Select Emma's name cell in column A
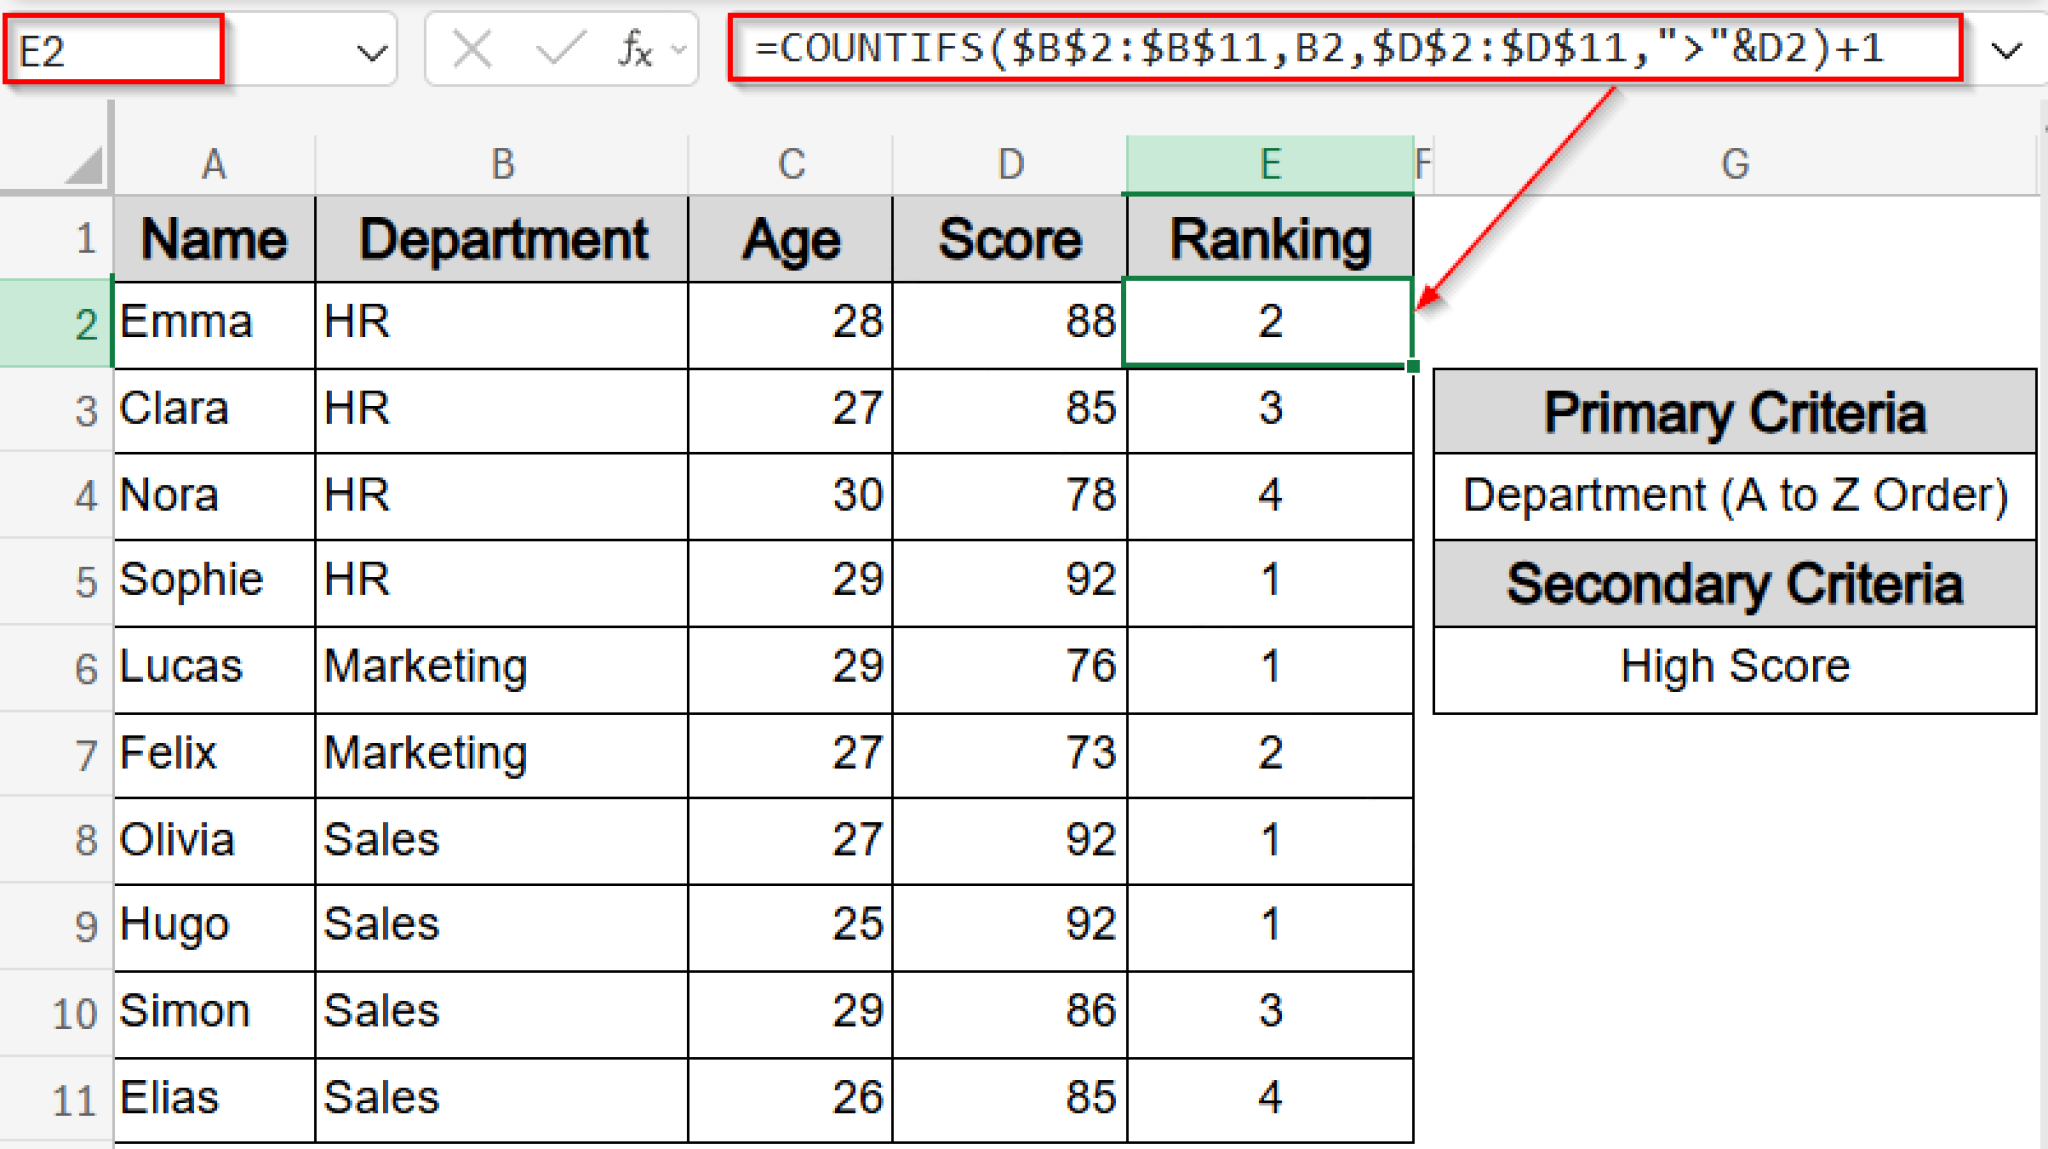This screenshot has height=1149, width=2048. (x=213, y=322)
